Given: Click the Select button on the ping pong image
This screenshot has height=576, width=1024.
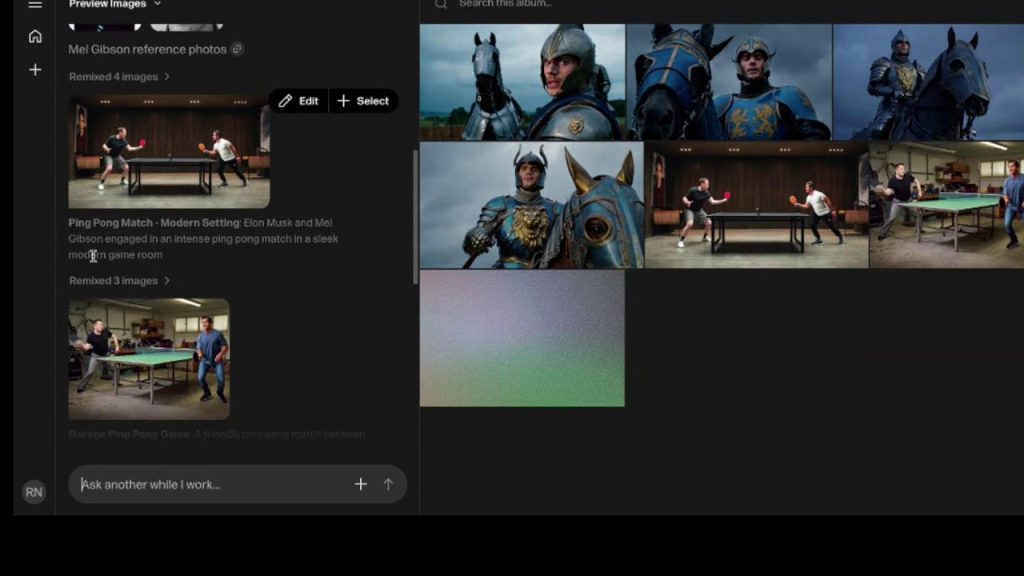Looking at the screenshot, I should click(363, 101).
